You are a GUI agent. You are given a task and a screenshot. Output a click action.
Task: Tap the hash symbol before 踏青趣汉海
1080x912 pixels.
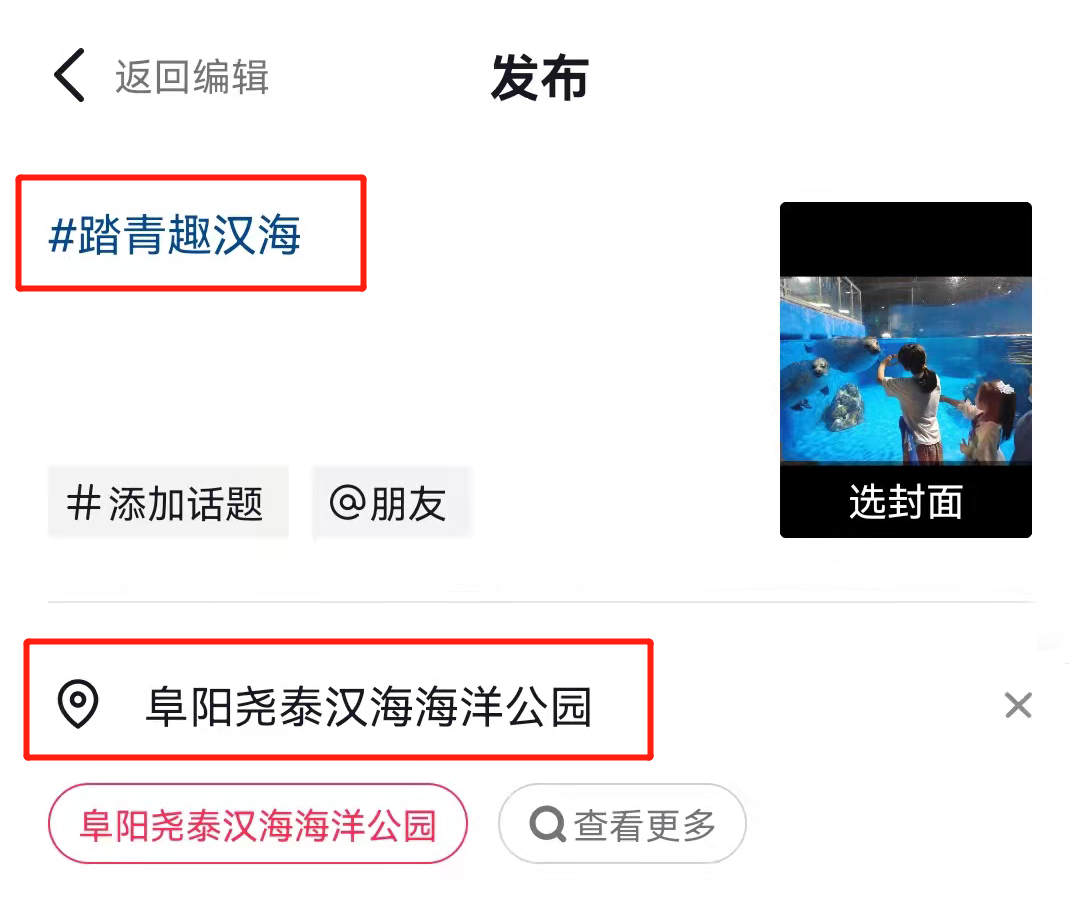62,235
